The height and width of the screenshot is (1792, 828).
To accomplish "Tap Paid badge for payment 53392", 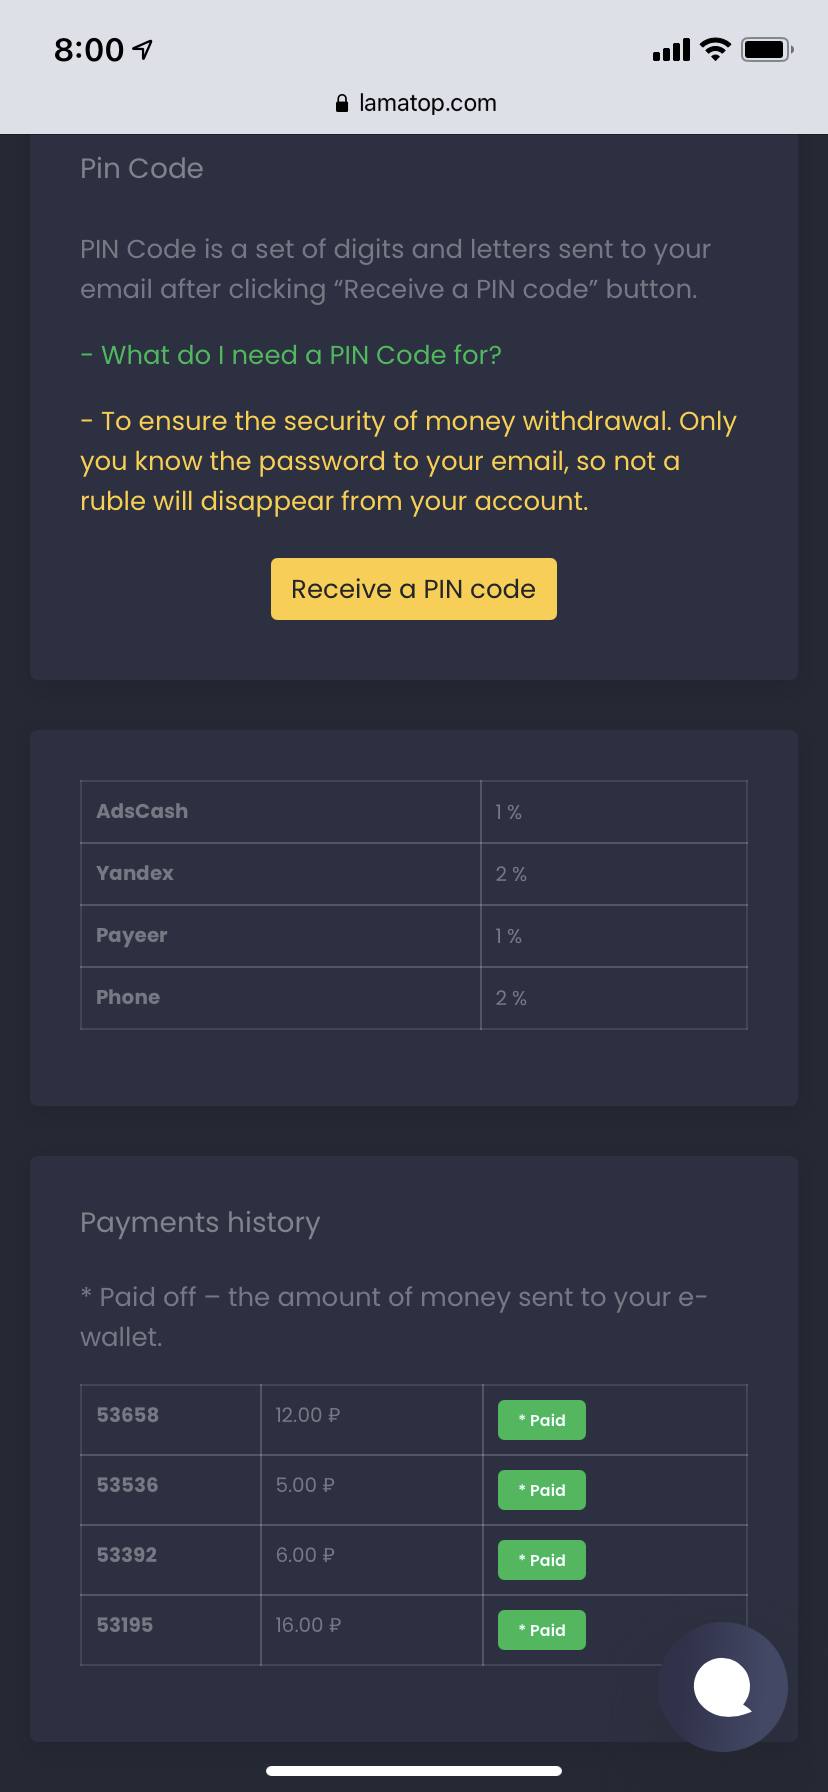I will pos(542,1560).
